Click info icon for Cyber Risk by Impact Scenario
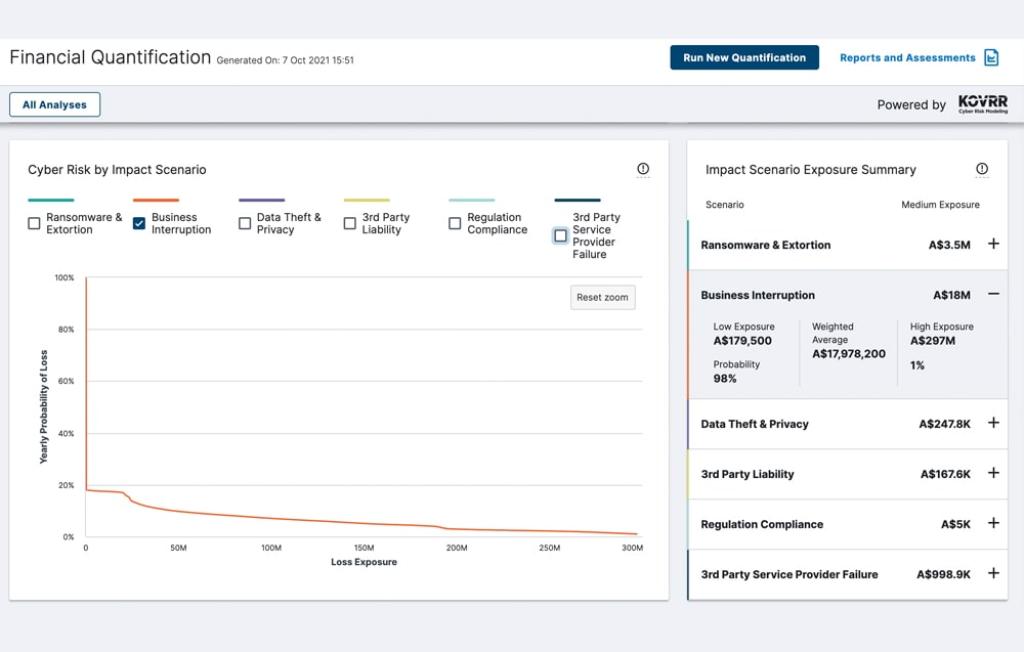This screenshot has width=1024, height=652. [643, 170]
